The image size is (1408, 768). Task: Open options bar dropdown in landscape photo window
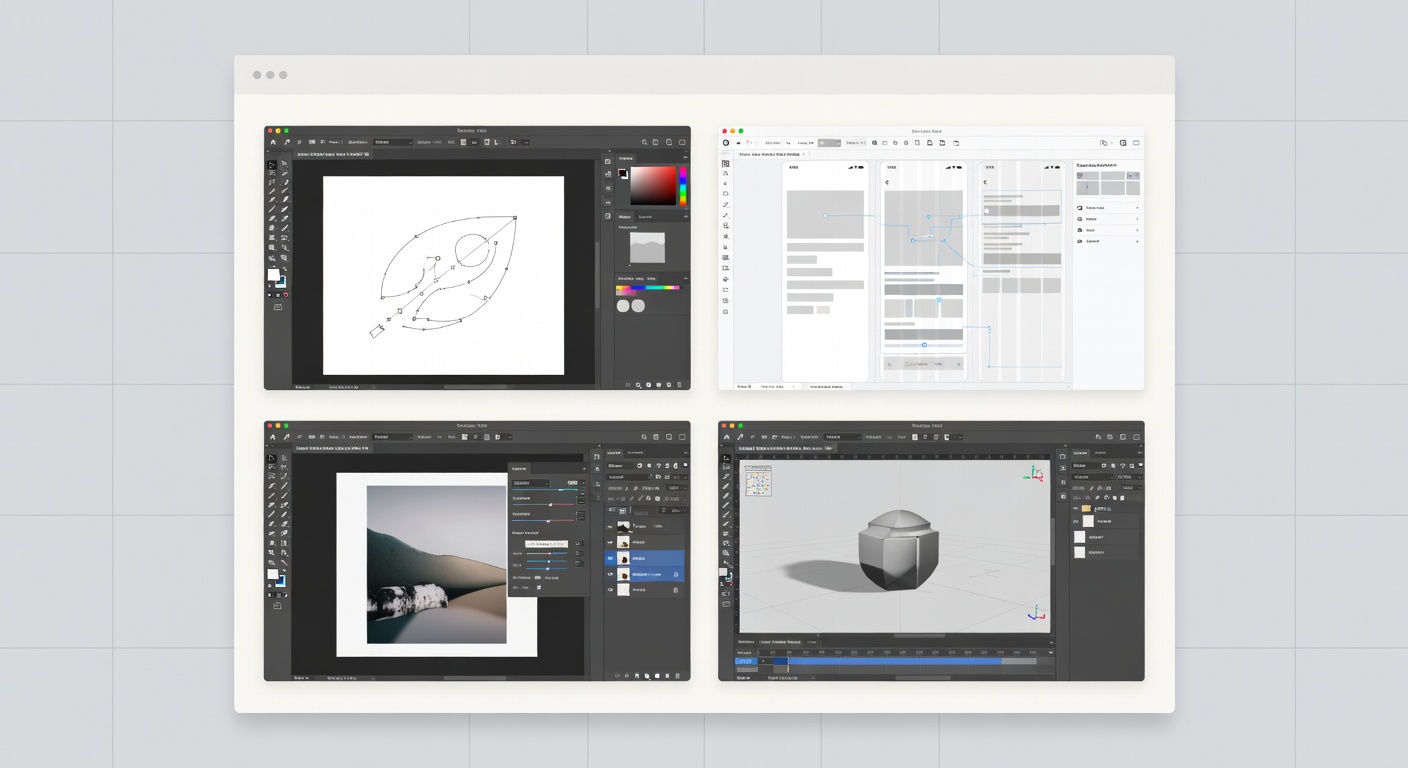393,437
